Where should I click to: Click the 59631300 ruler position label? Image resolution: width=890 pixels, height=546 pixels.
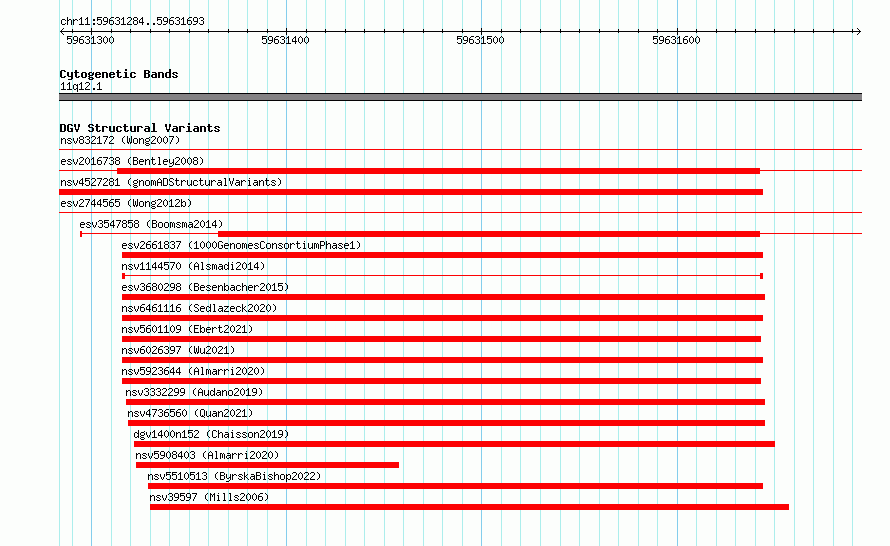[90, 40]
